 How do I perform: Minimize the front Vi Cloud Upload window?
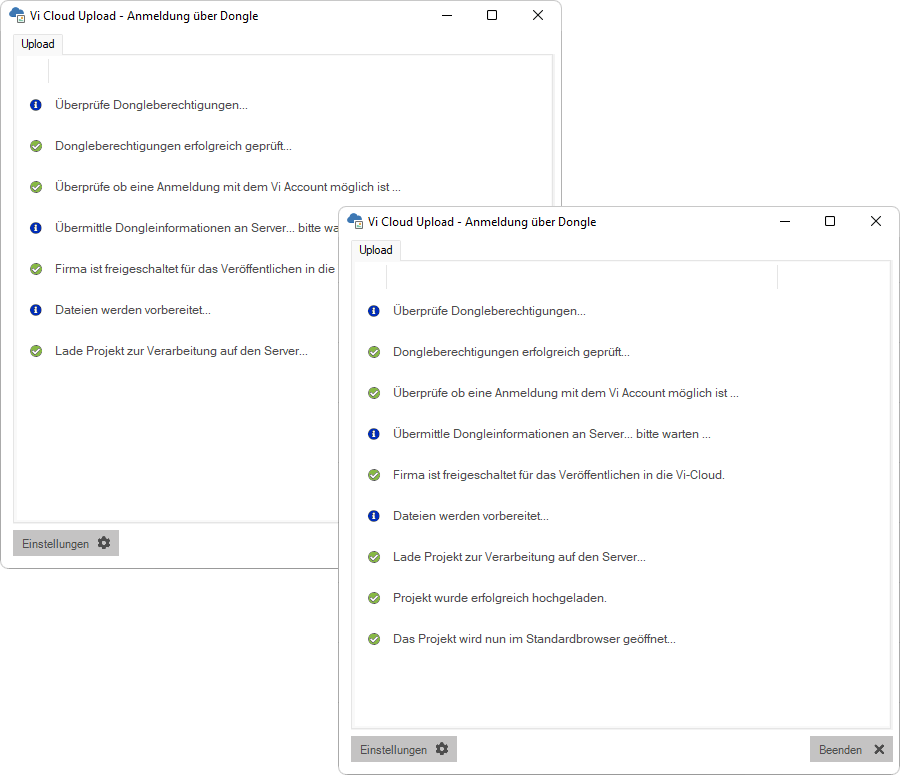(x=785, y=221)
